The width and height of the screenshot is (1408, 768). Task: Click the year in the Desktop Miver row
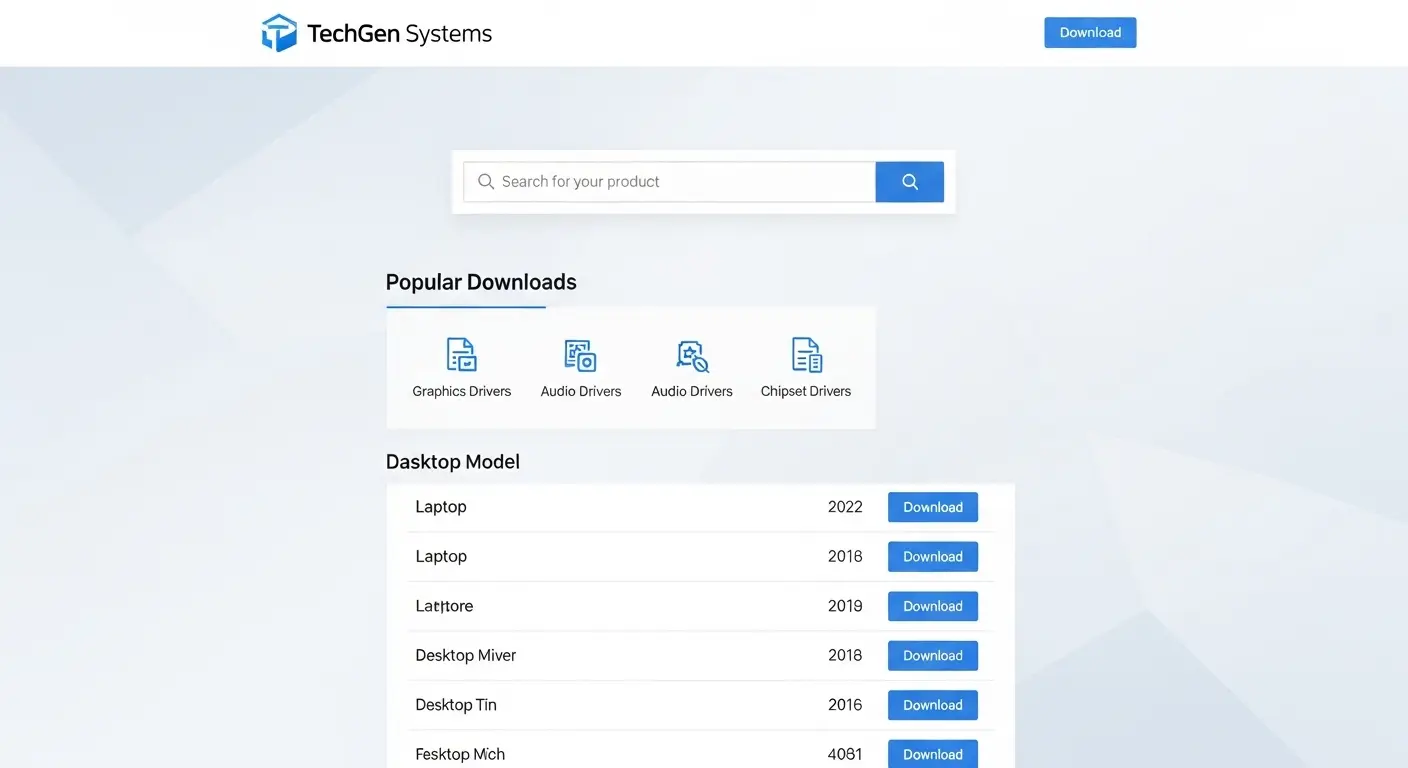pyautogui.click(x=845, y=656)
